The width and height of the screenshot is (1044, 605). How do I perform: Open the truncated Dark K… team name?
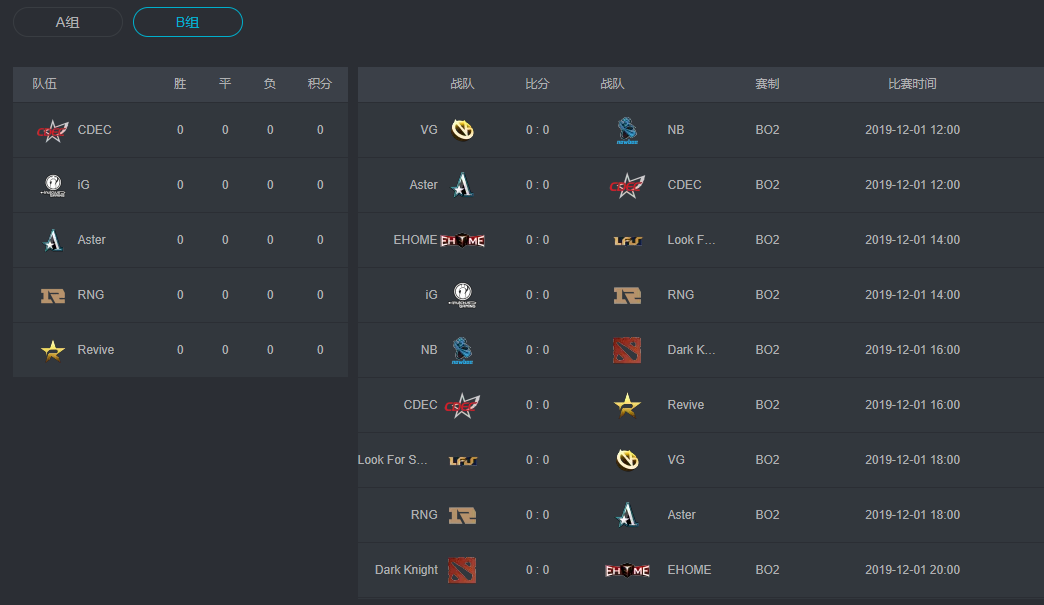(x=691, y=350)
